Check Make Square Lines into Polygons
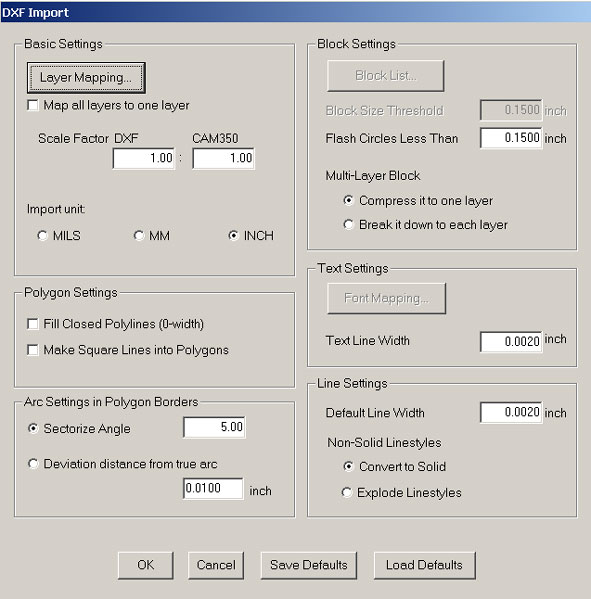Screen dimensions: 591x599 click(x=33, y=350)
